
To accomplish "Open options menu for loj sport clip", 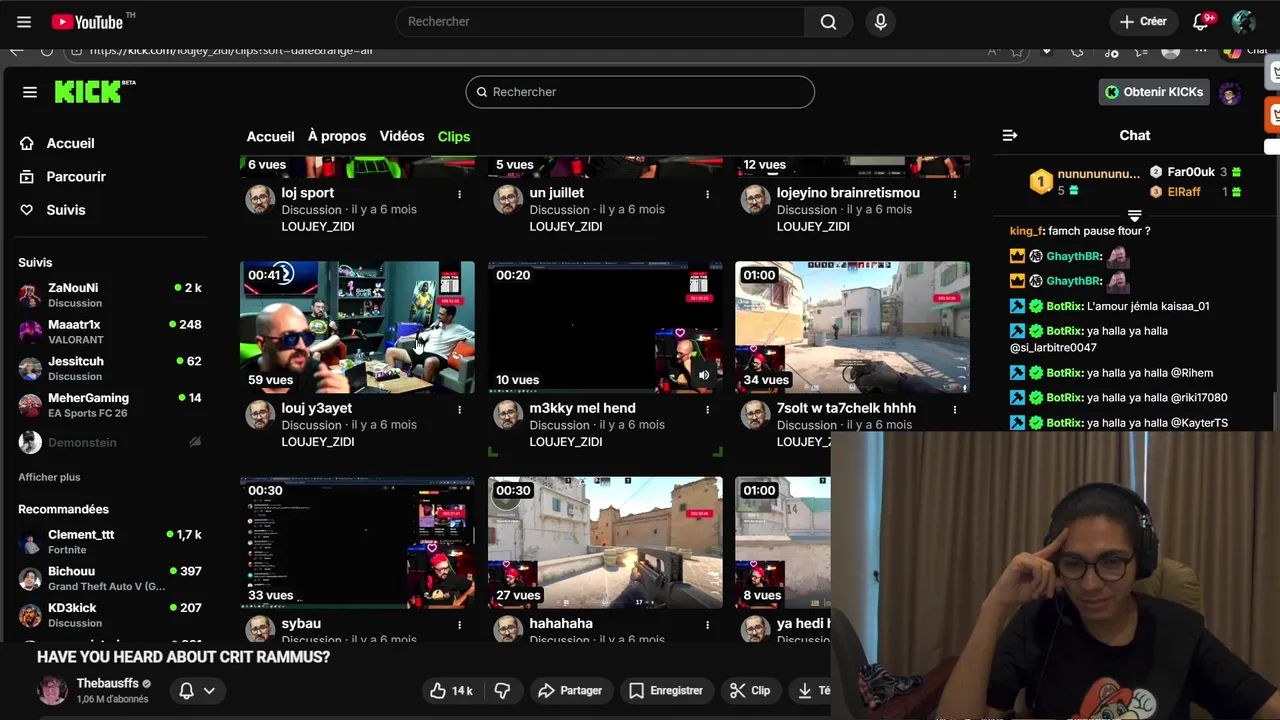I will [460, 194].
